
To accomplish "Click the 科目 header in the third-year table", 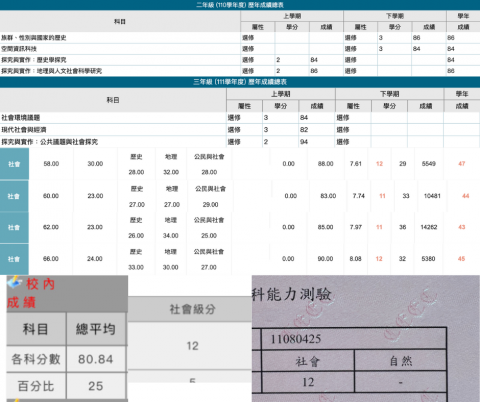I will pyautogui.click(x=113, y=100).
